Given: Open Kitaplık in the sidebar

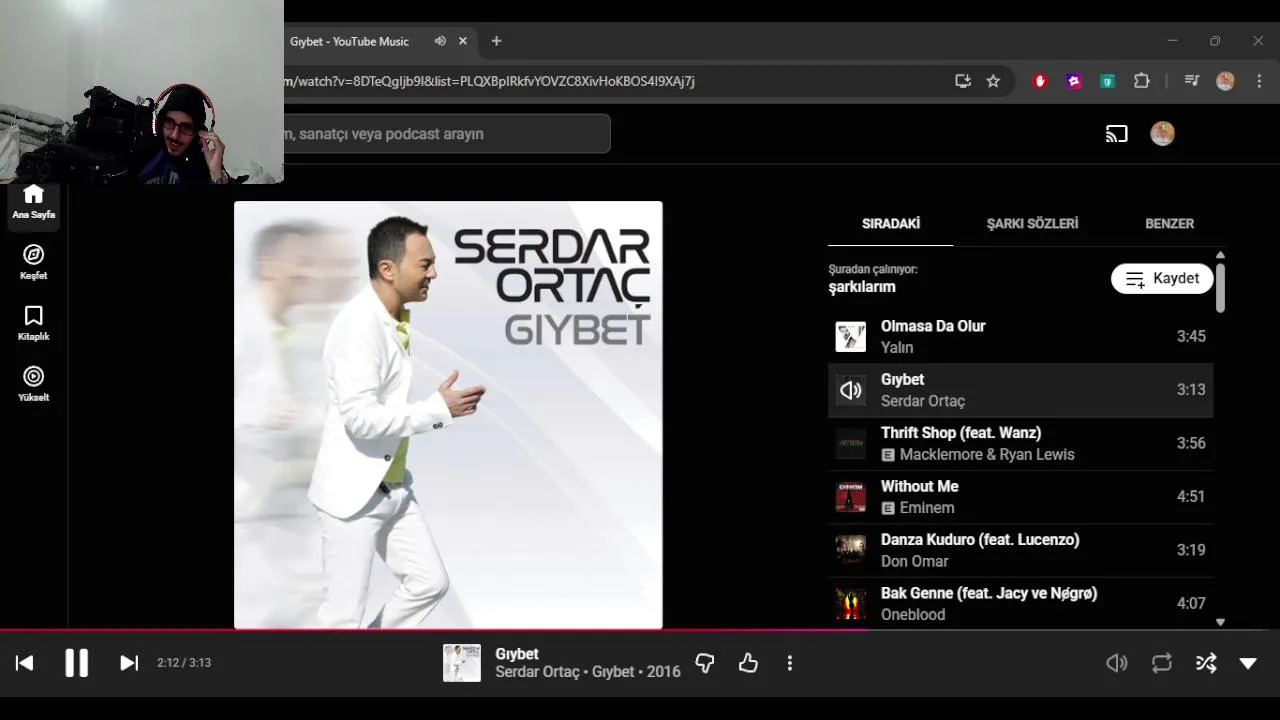Looking at the screenshot, I should [33, 323].
